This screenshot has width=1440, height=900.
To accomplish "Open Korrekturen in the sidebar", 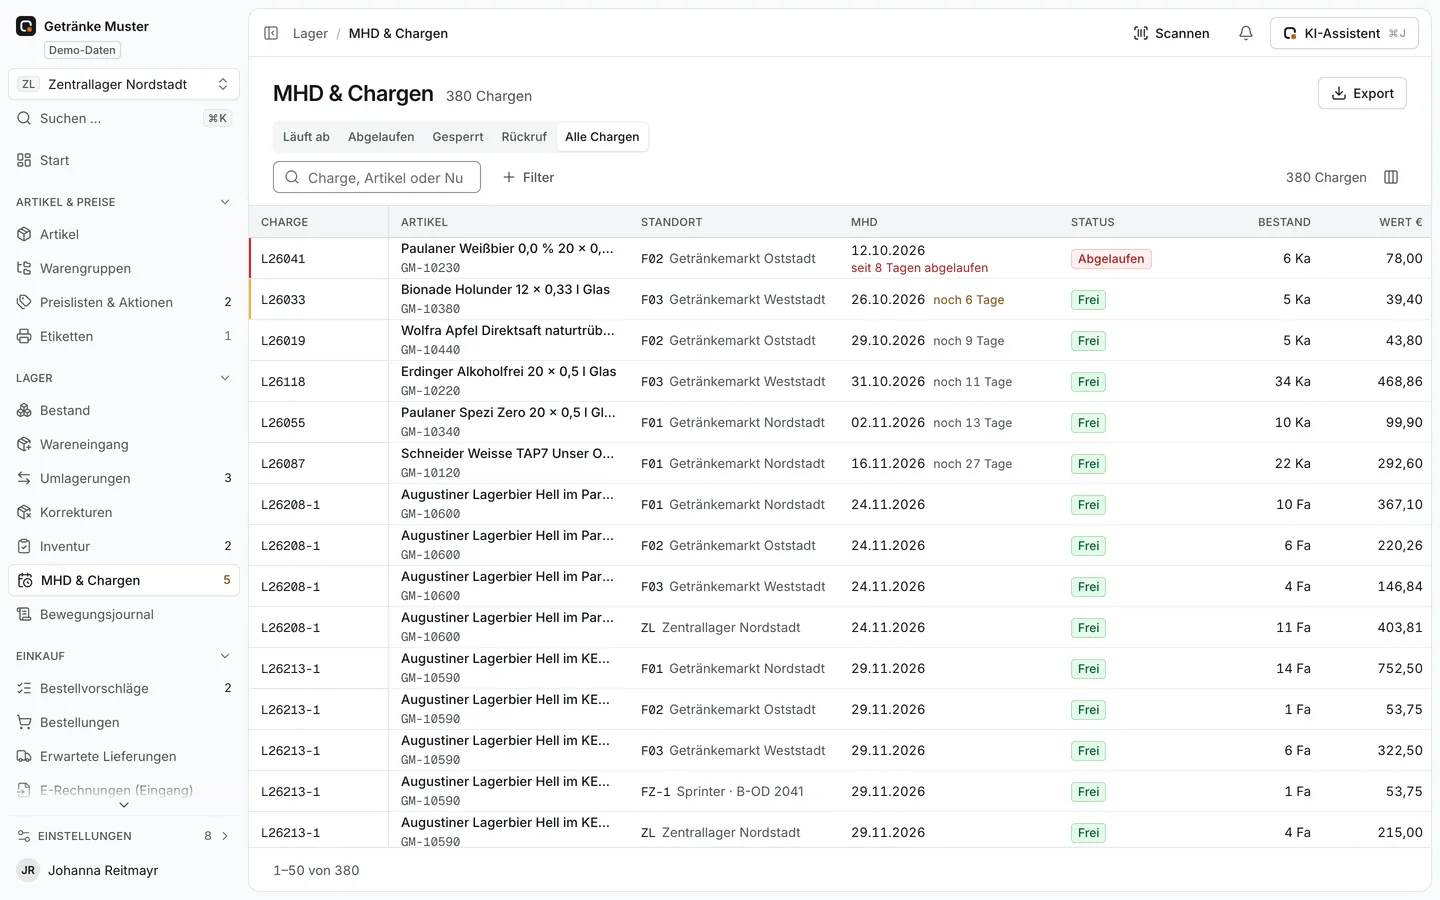I will coord(124,512).
